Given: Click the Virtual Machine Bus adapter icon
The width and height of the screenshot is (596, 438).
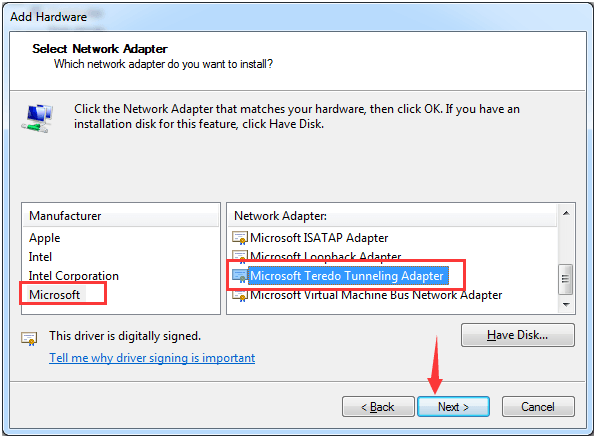Looking at the screenshot, I should click(240, 295).
